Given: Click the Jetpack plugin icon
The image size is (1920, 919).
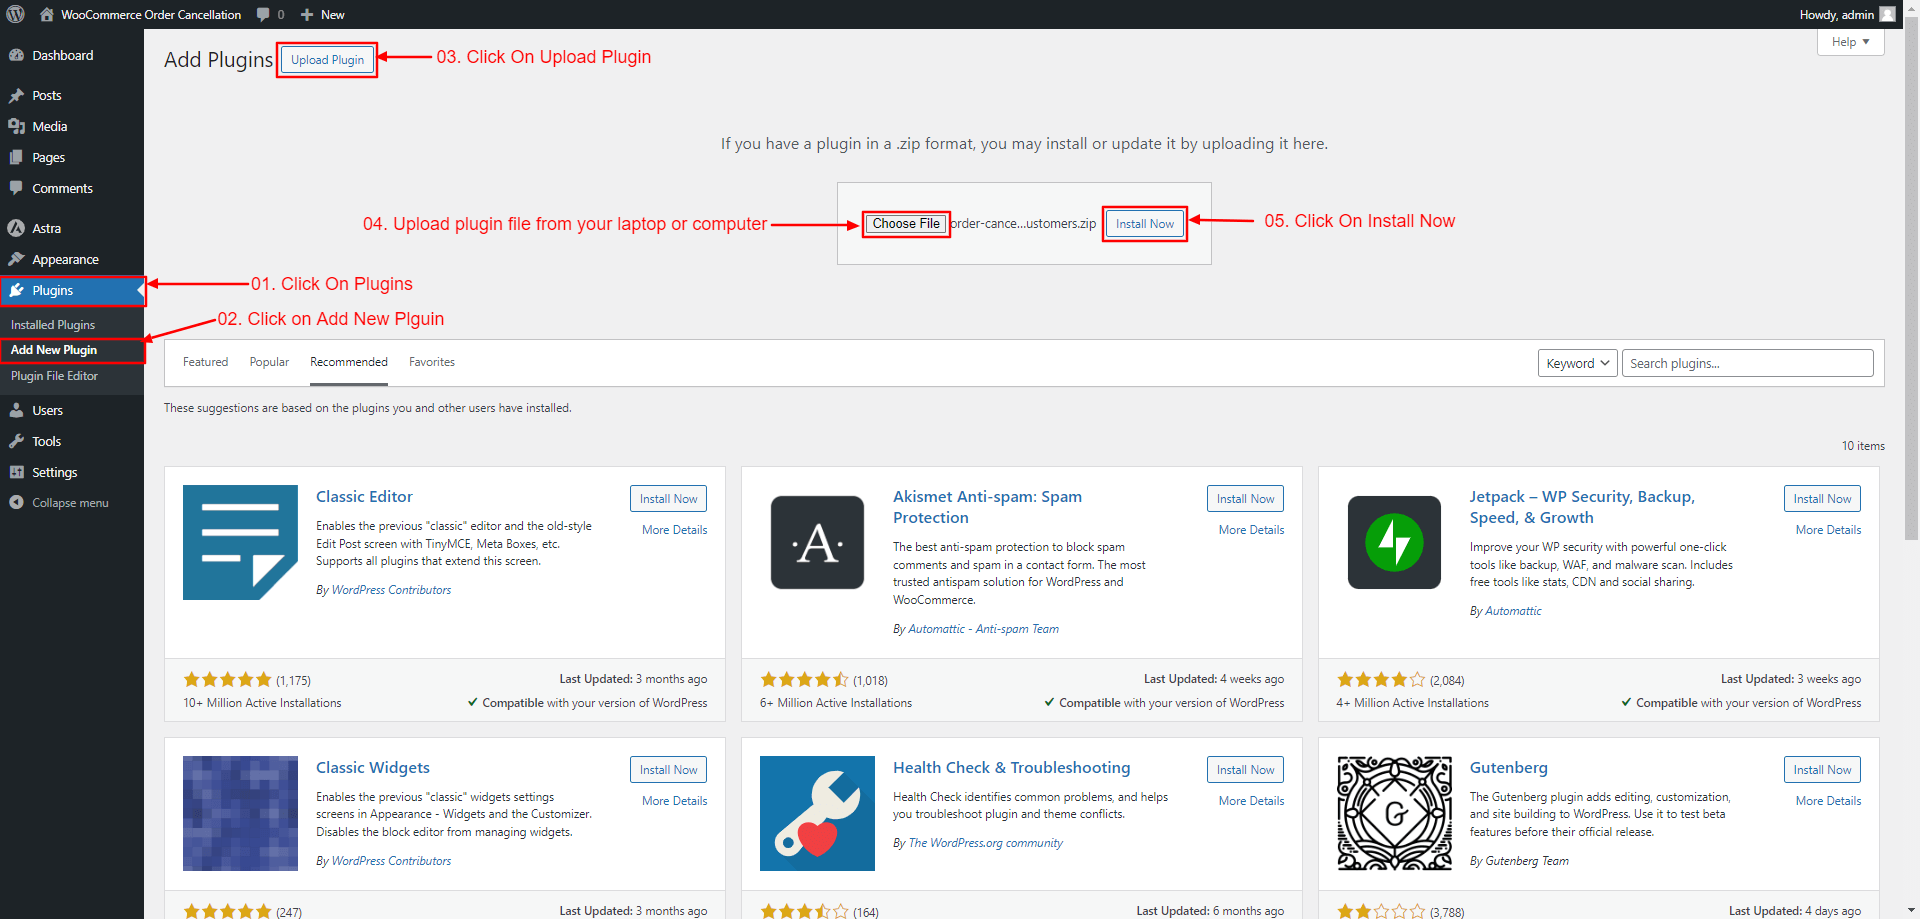Looking at the screenshot, I should click(x=1394, y=543).
